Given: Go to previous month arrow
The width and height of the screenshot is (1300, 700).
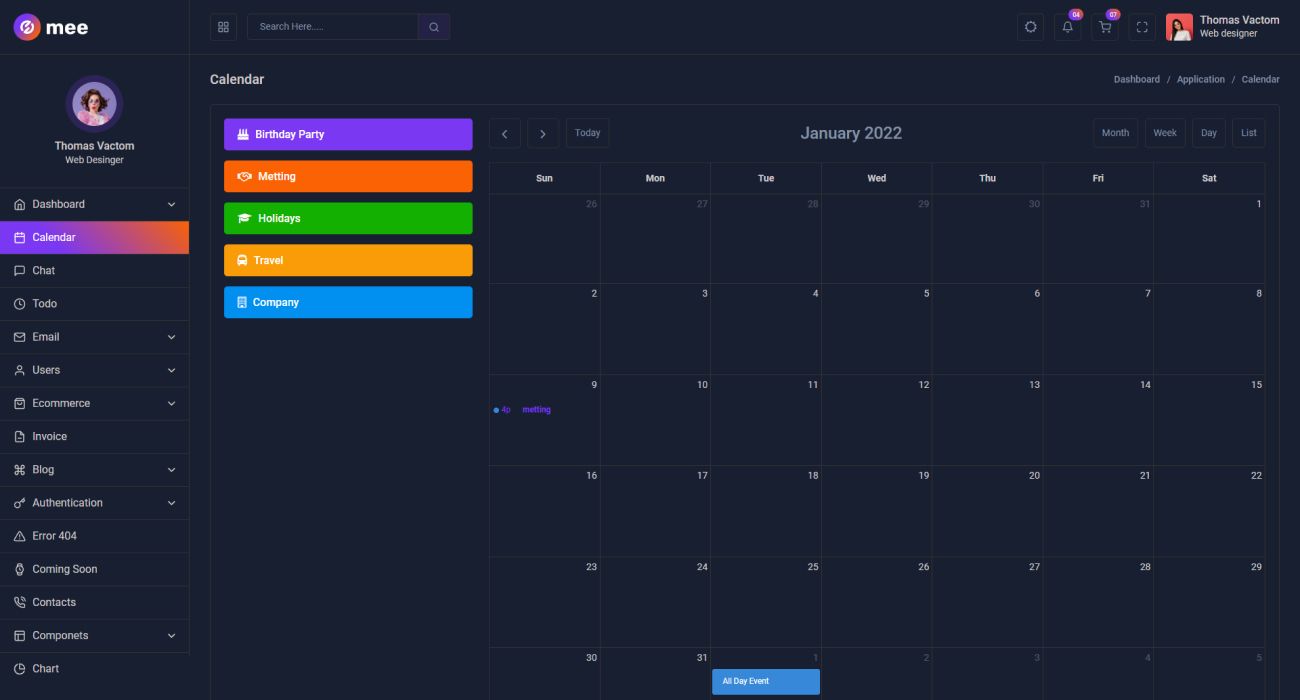Looking at the screenshot, I should (x=505, y=133).
